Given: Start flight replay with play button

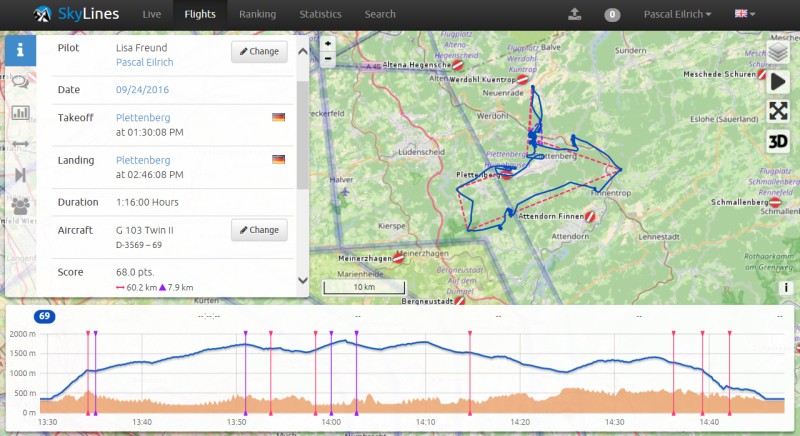Looking at the screenshot, I should [778, 82].
